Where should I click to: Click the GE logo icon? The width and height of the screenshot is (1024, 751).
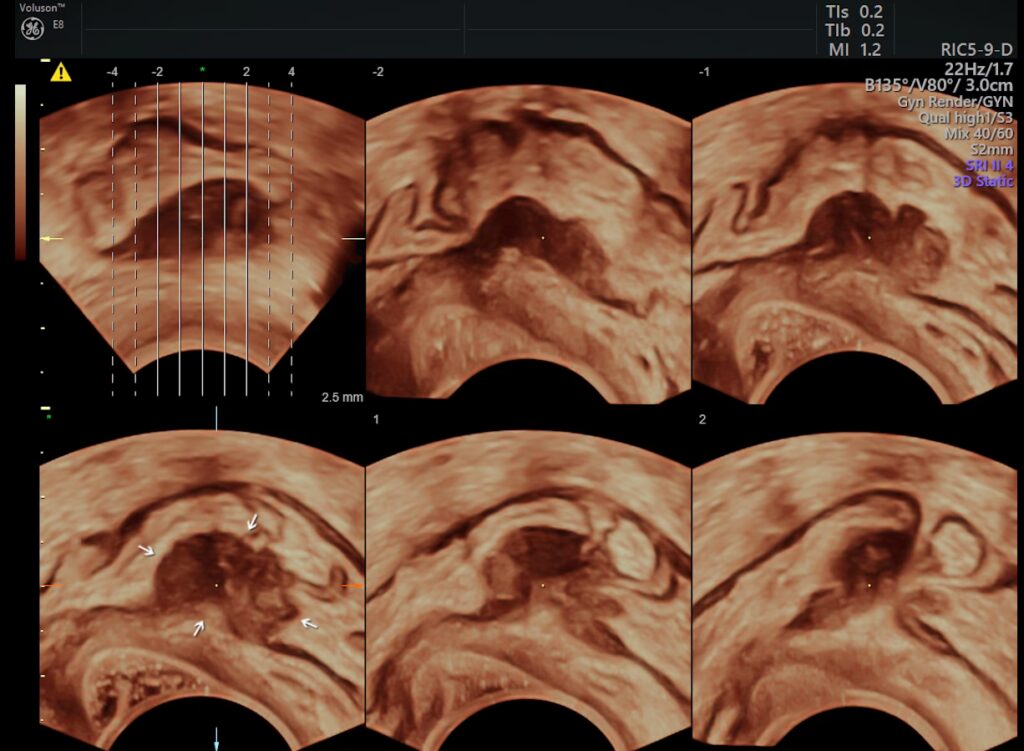click(31, 31)
